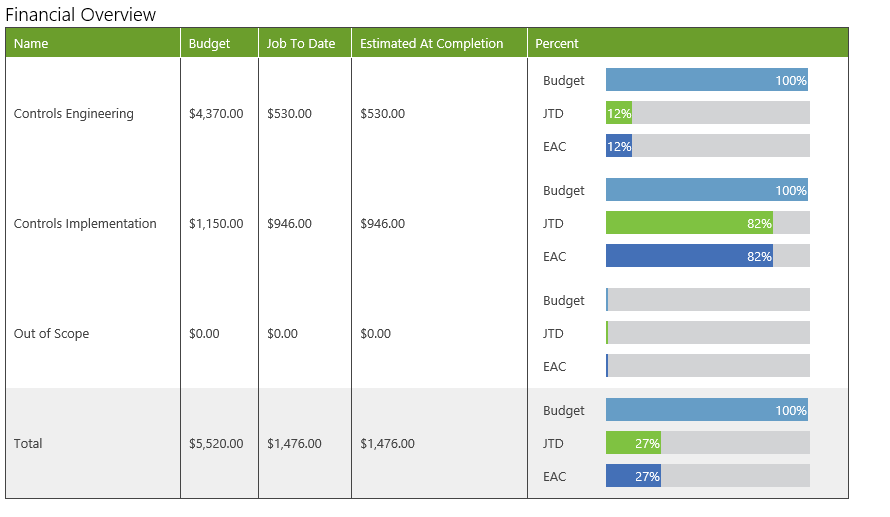This screenshot has height=517, width=890.
Task: Click Out of Scope Job To Date $0.00
Action: [x=283, y=334]
